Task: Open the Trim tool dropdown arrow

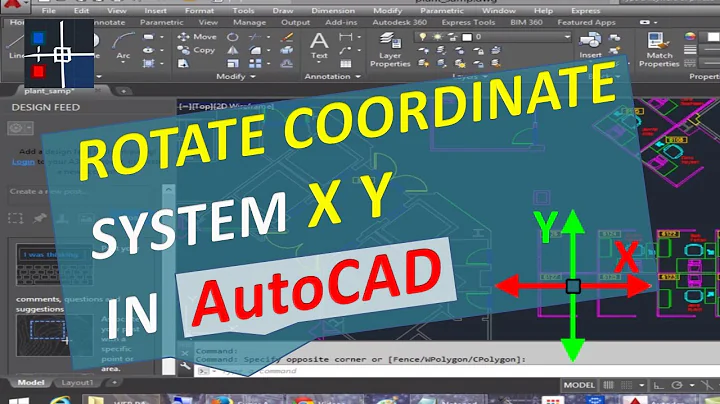Action: tap(269, 37)
